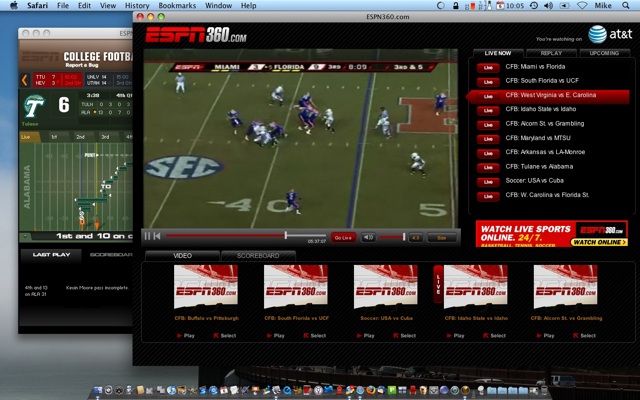Open the SCOREBOARD tab below the video
Viewport: 640px width, 400px height.
tap(258, 255)
